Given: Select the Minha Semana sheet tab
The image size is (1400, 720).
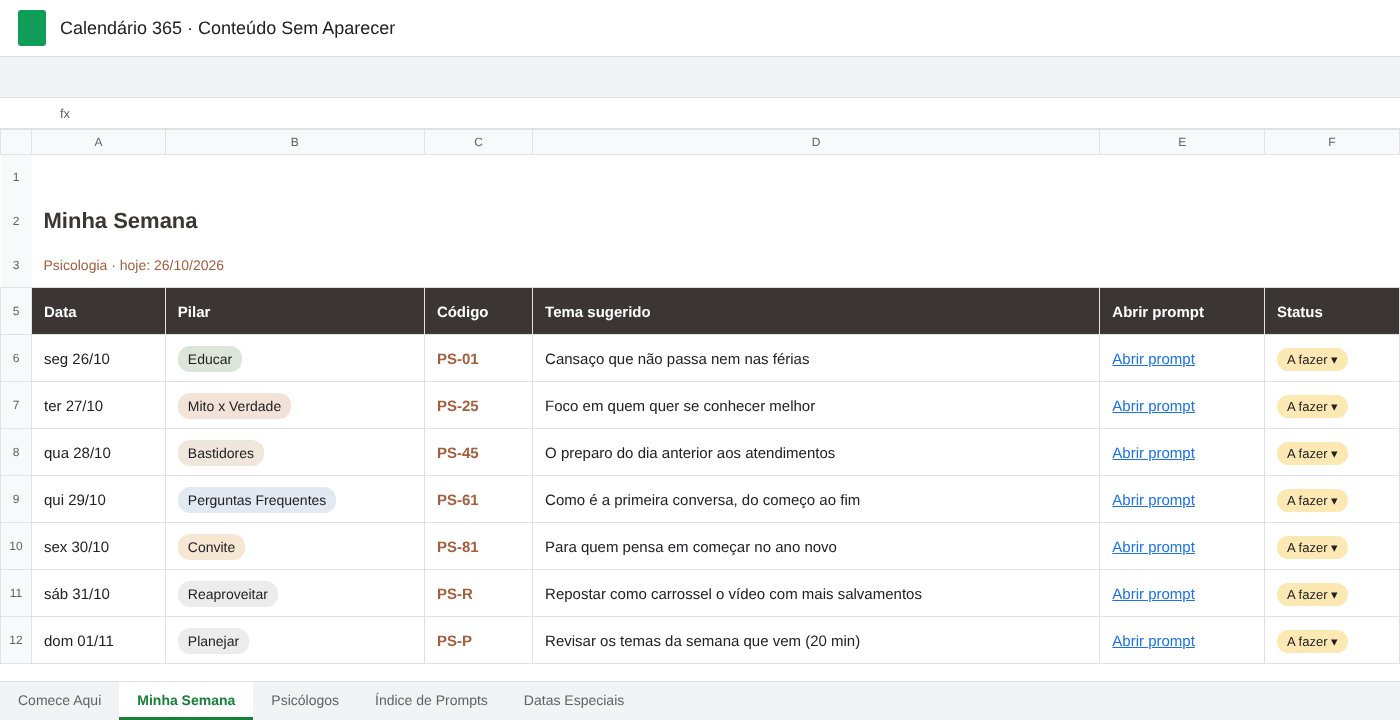Looking at the screenshot, I should pyautogui.click(x=186, y=700).
